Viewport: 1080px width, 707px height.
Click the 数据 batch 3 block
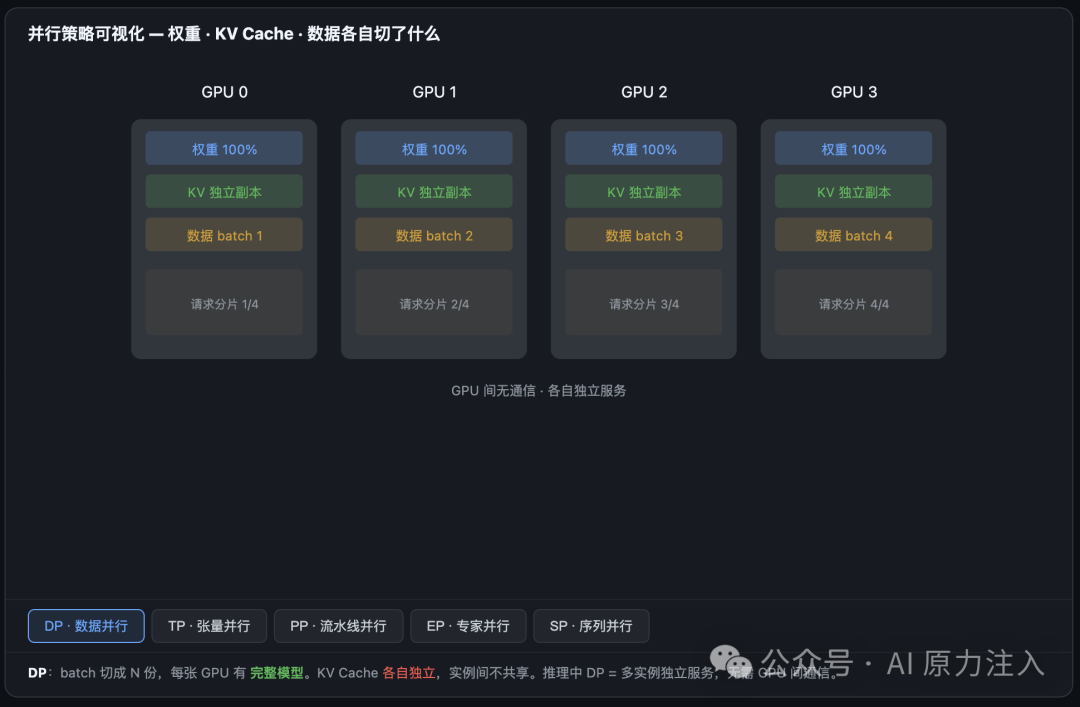[644, 235]
